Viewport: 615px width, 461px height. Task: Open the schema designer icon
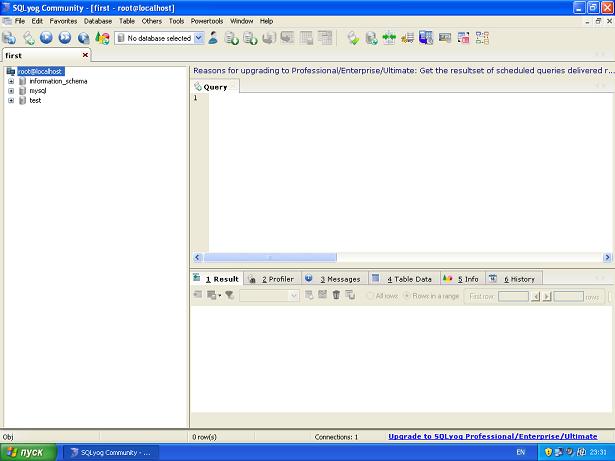[482, 38]
